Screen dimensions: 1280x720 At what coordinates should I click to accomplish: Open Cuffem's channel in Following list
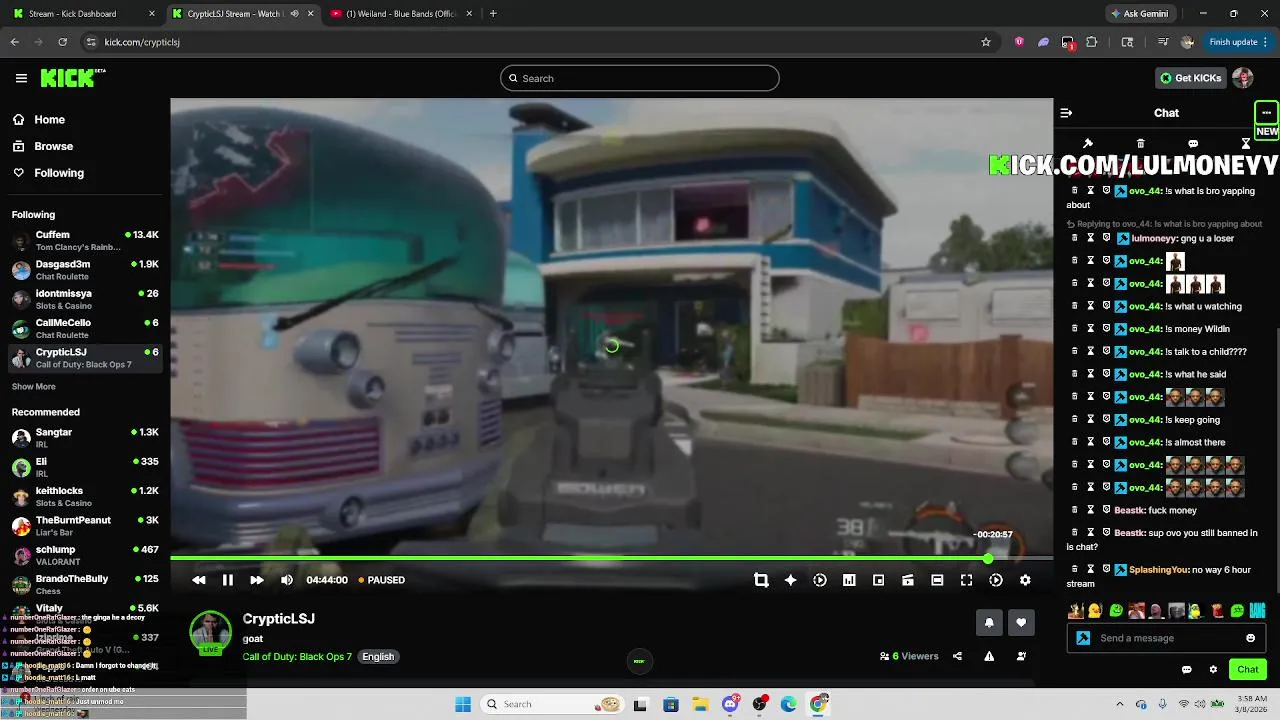pos(85,241)
